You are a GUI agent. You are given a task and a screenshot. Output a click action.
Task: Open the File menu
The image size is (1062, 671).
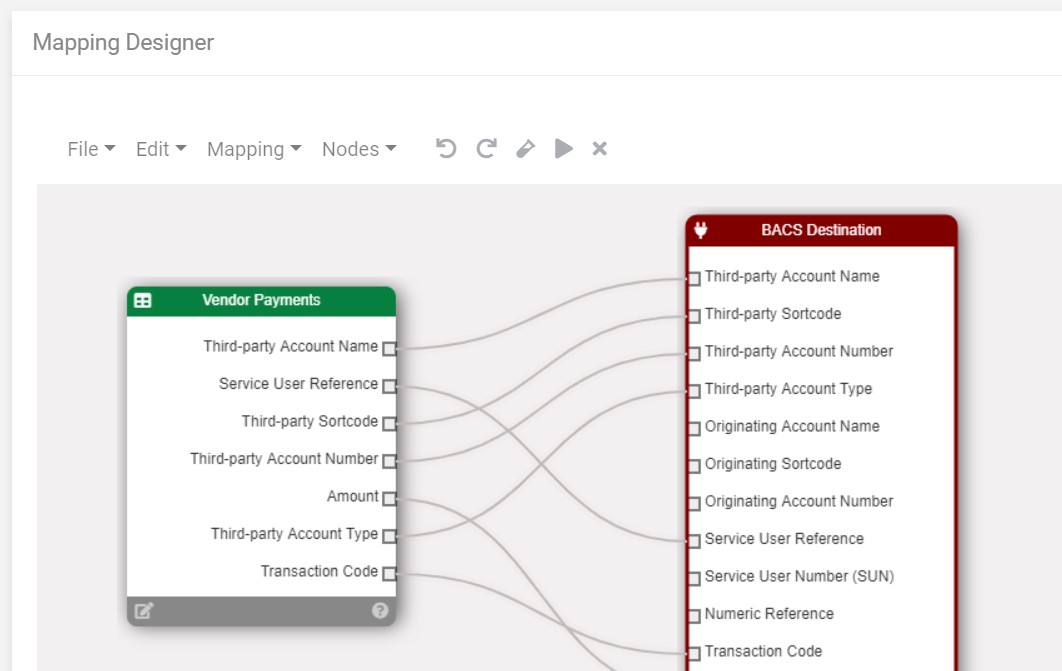(91, 149)
